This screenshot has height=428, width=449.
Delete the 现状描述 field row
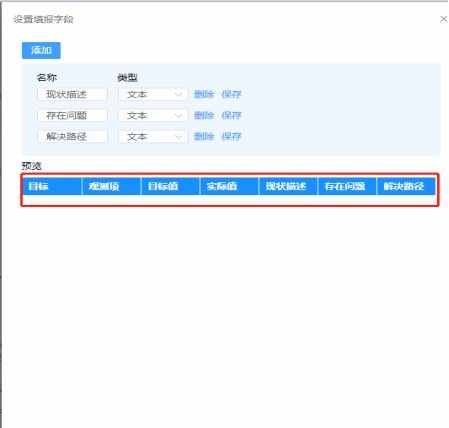coord(204,94)
